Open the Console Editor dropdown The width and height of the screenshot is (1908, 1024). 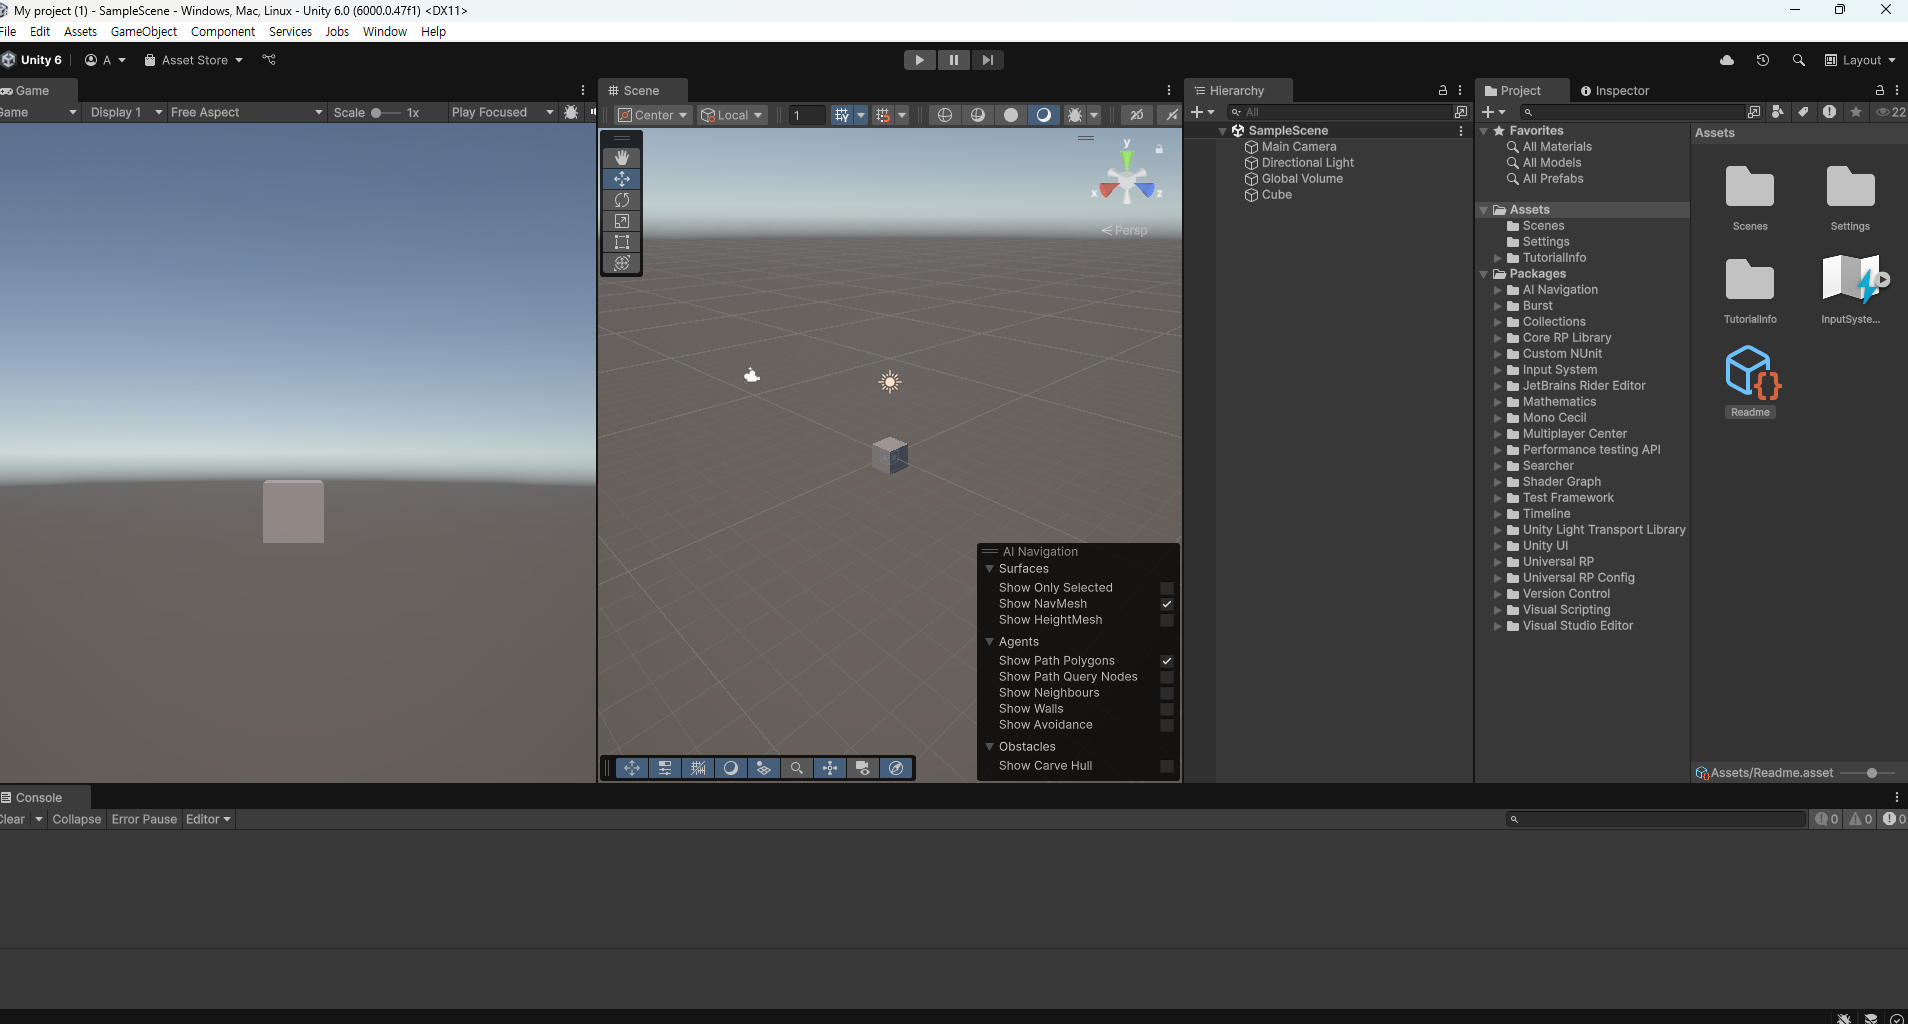(x=208, y=819)
